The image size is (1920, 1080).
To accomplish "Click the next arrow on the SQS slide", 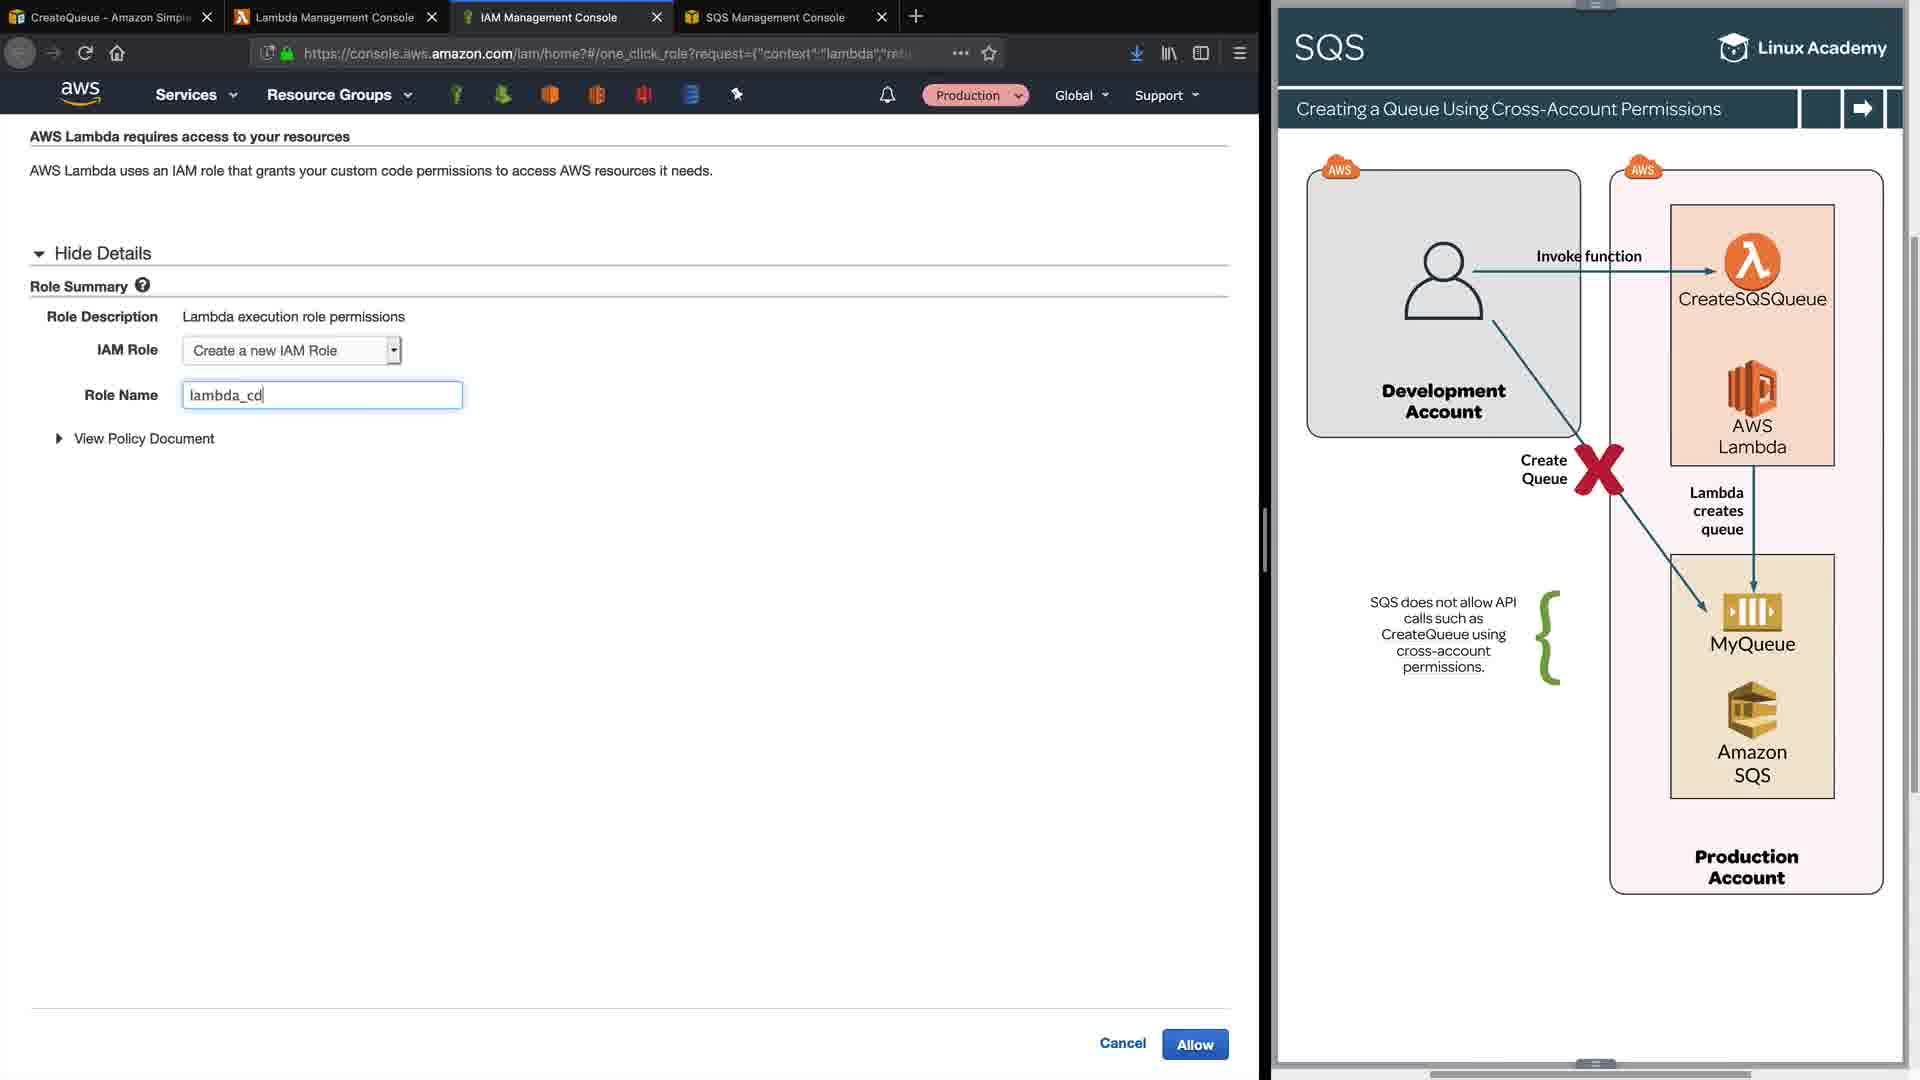I will (x=1862, y=109).
